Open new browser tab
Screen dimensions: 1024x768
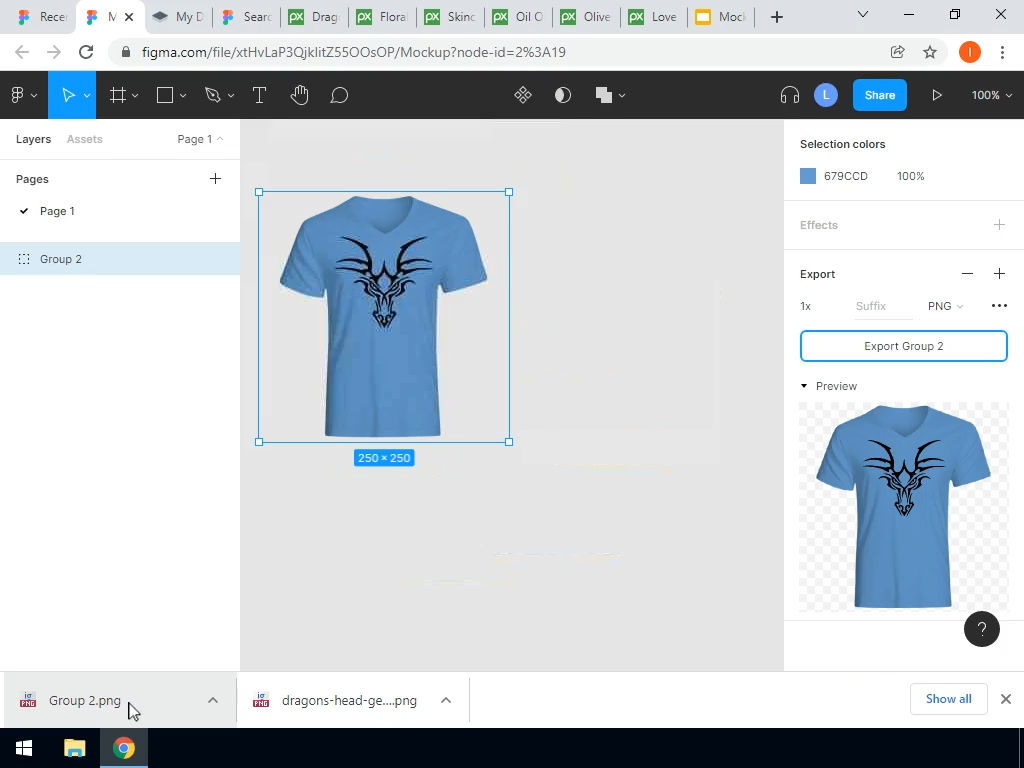776,17
